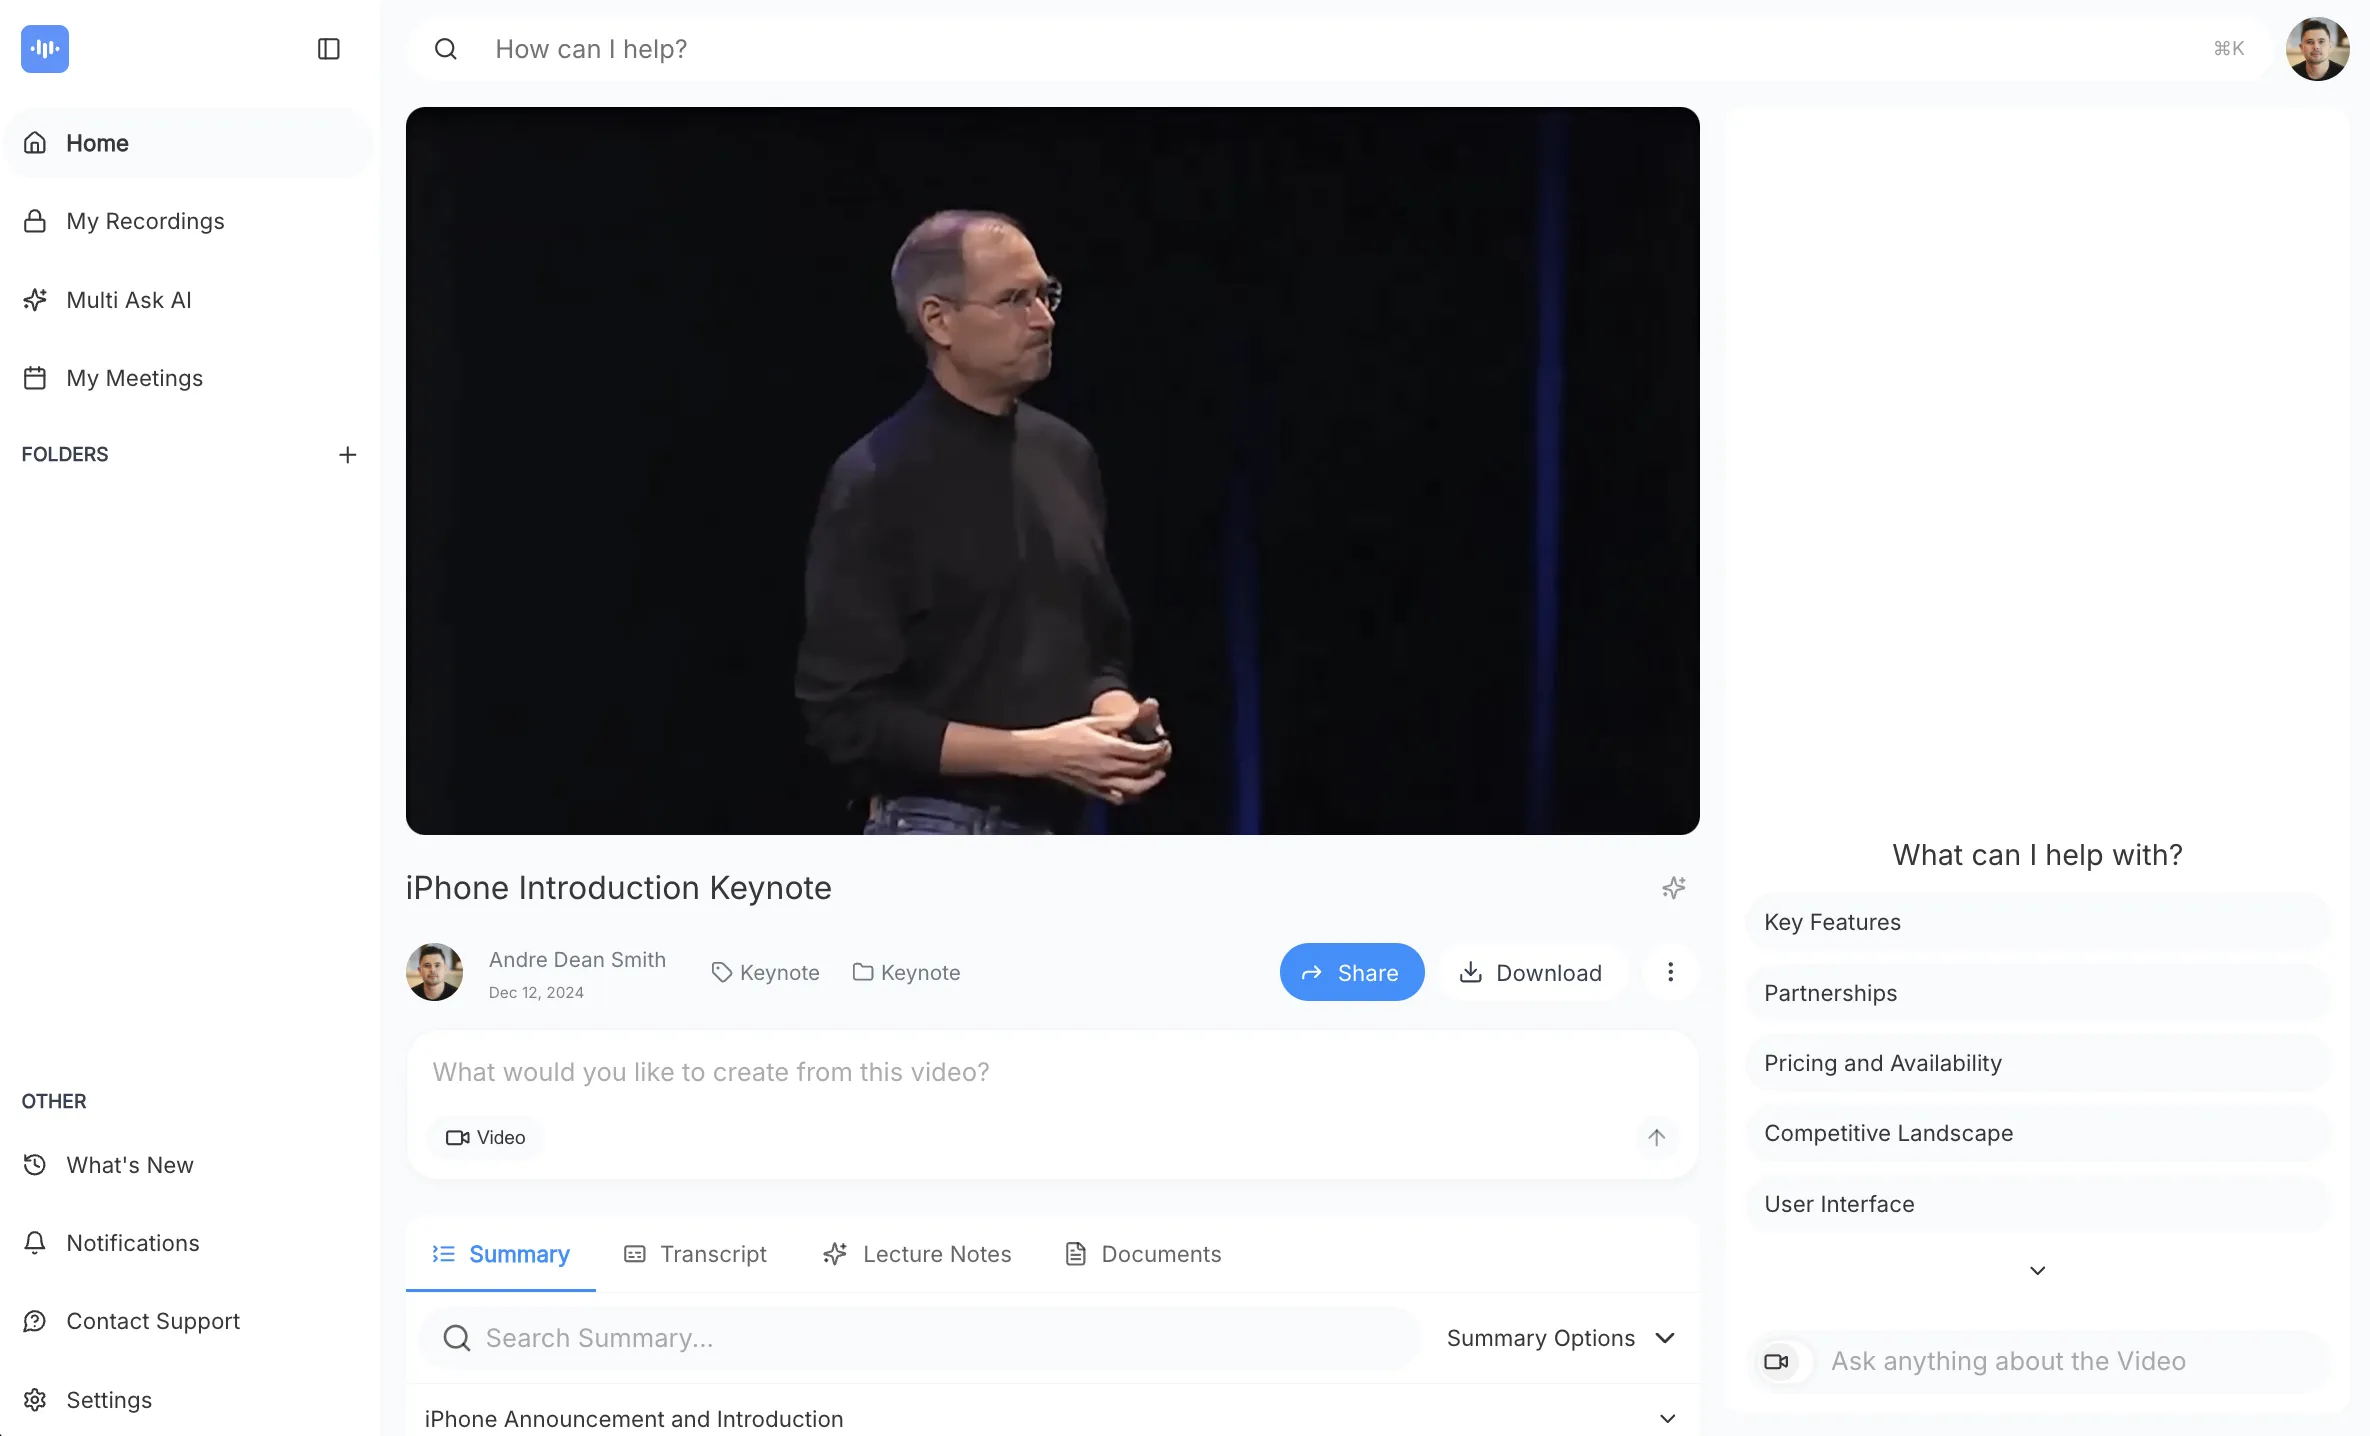Image resolution: width=2370 pixels, height=1436 pixels.
Task: Switch to the Transcript tab
Action: coord(696,1254)
